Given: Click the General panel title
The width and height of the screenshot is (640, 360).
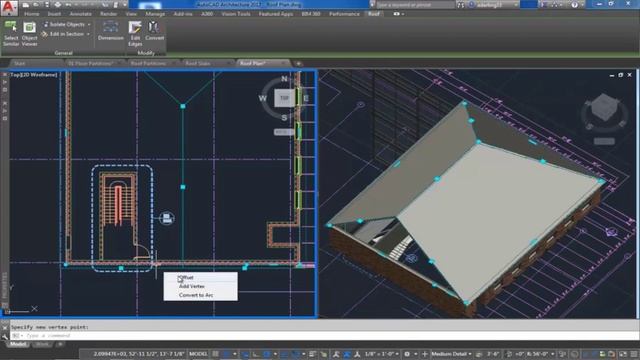Looking at the screenshot, I should [63, 53].
